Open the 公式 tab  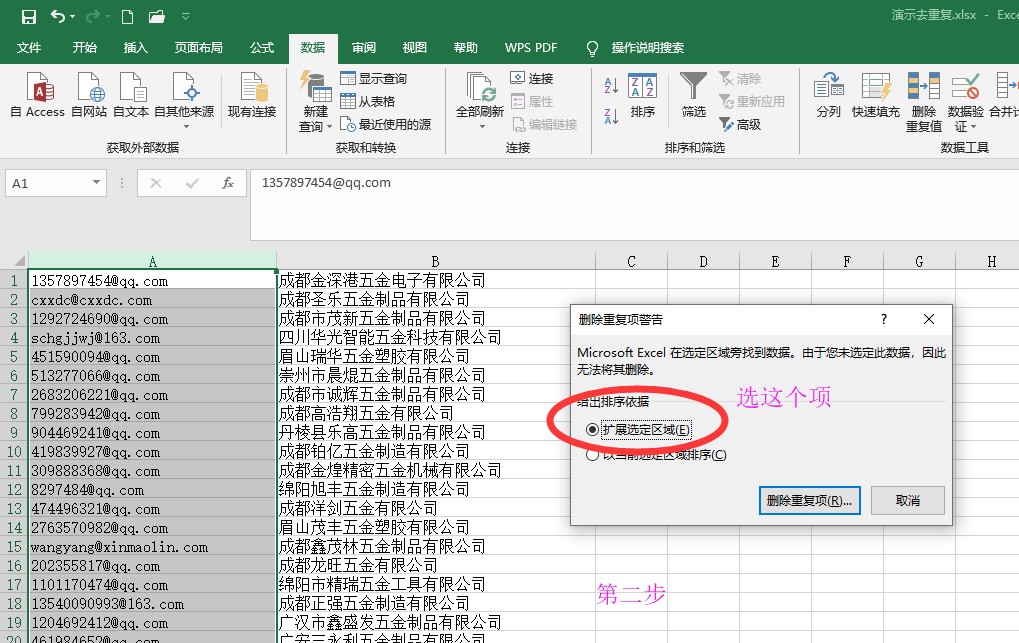(262, 47)
